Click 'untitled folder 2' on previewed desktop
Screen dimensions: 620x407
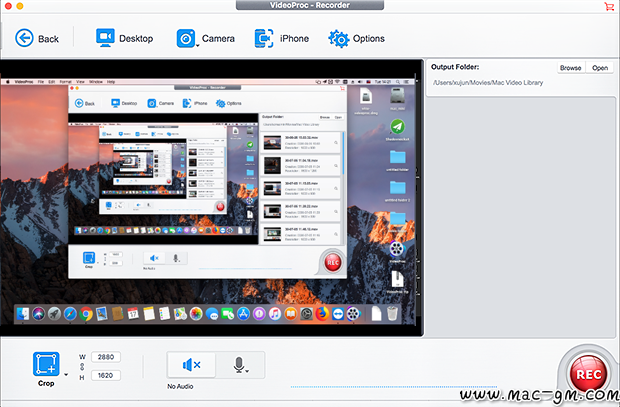(397, 188)
